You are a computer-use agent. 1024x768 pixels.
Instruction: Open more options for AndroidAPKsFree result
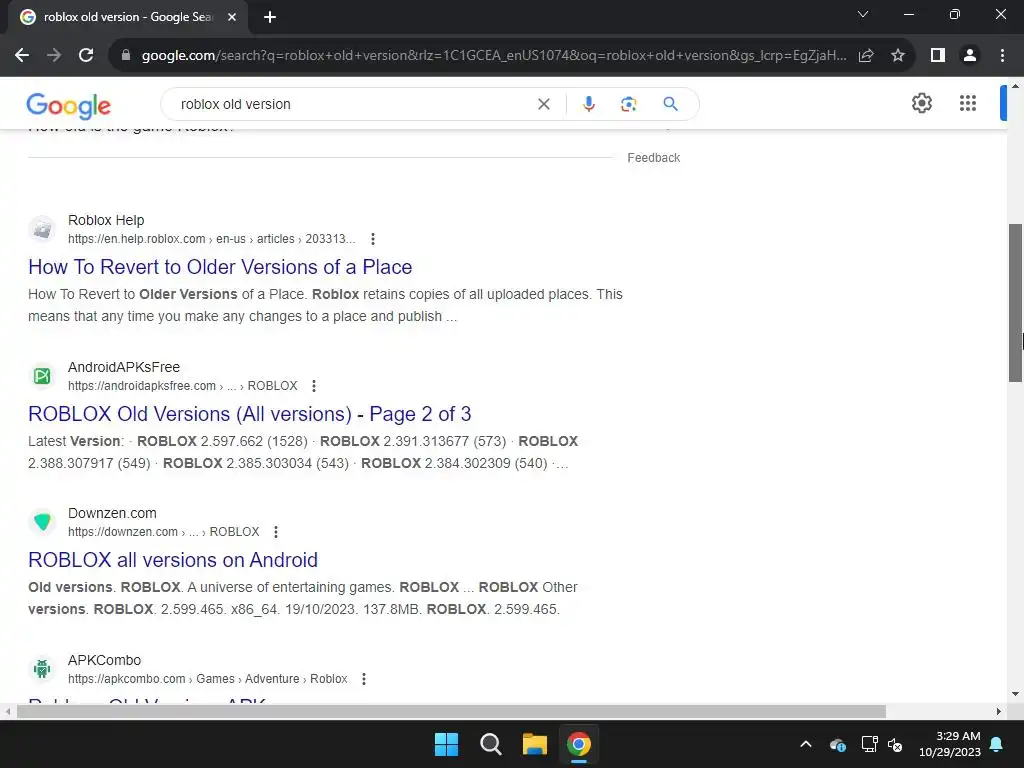click(314, 386)
